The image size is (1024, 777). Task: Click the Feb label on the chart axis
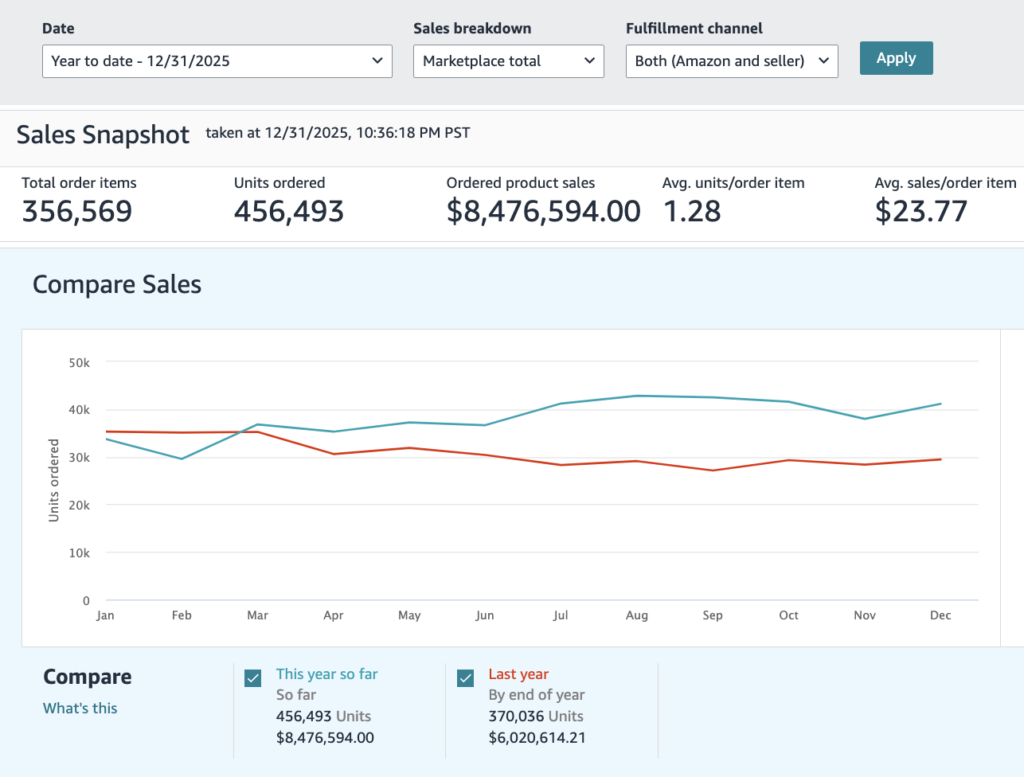182,615
